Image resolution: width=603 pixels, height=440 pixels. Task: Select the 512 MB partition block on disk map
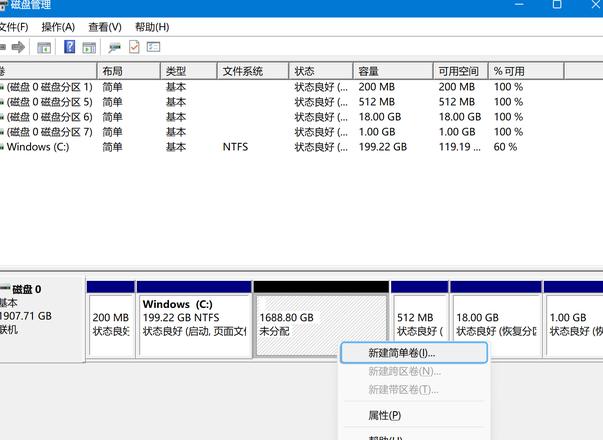coord(420,312)
